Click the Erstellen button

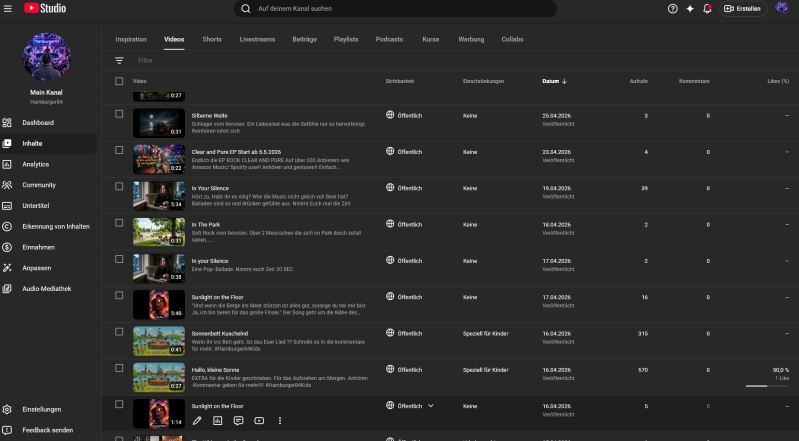(x=743, y=9)
